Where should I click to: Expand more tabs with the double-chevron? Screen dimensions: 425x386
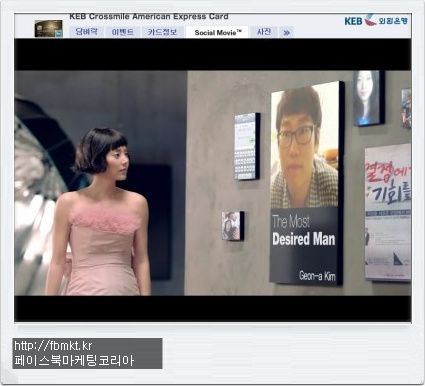point(286,32)
